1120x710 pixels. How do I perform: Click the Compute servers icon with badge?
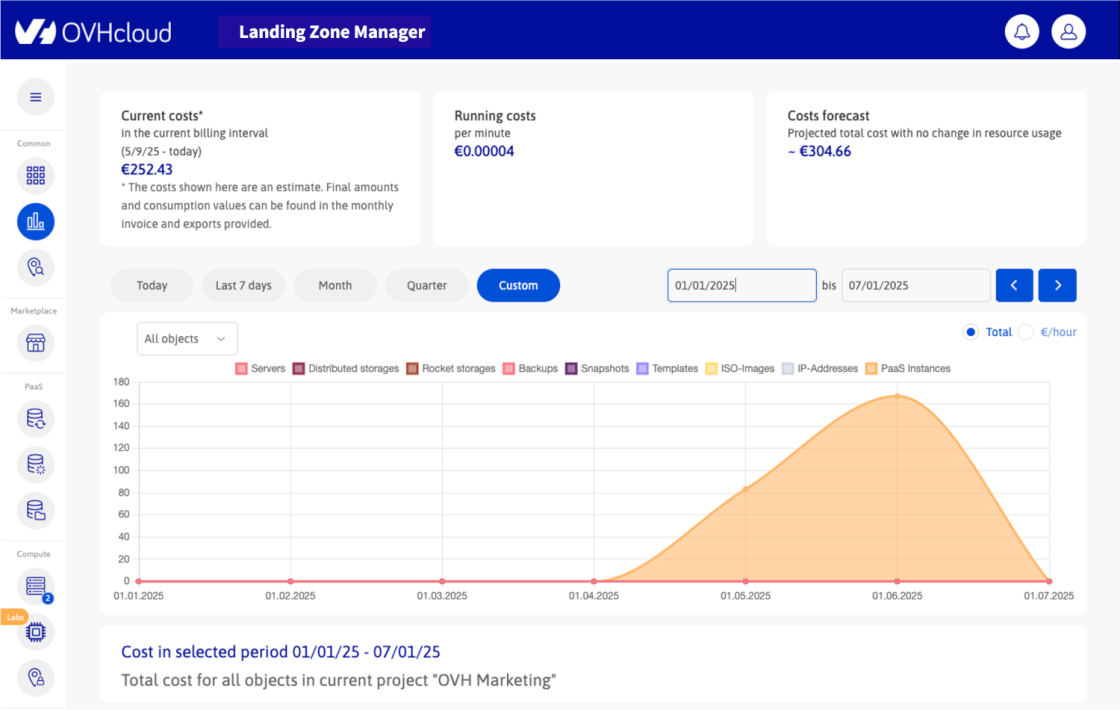click(36, 585)
